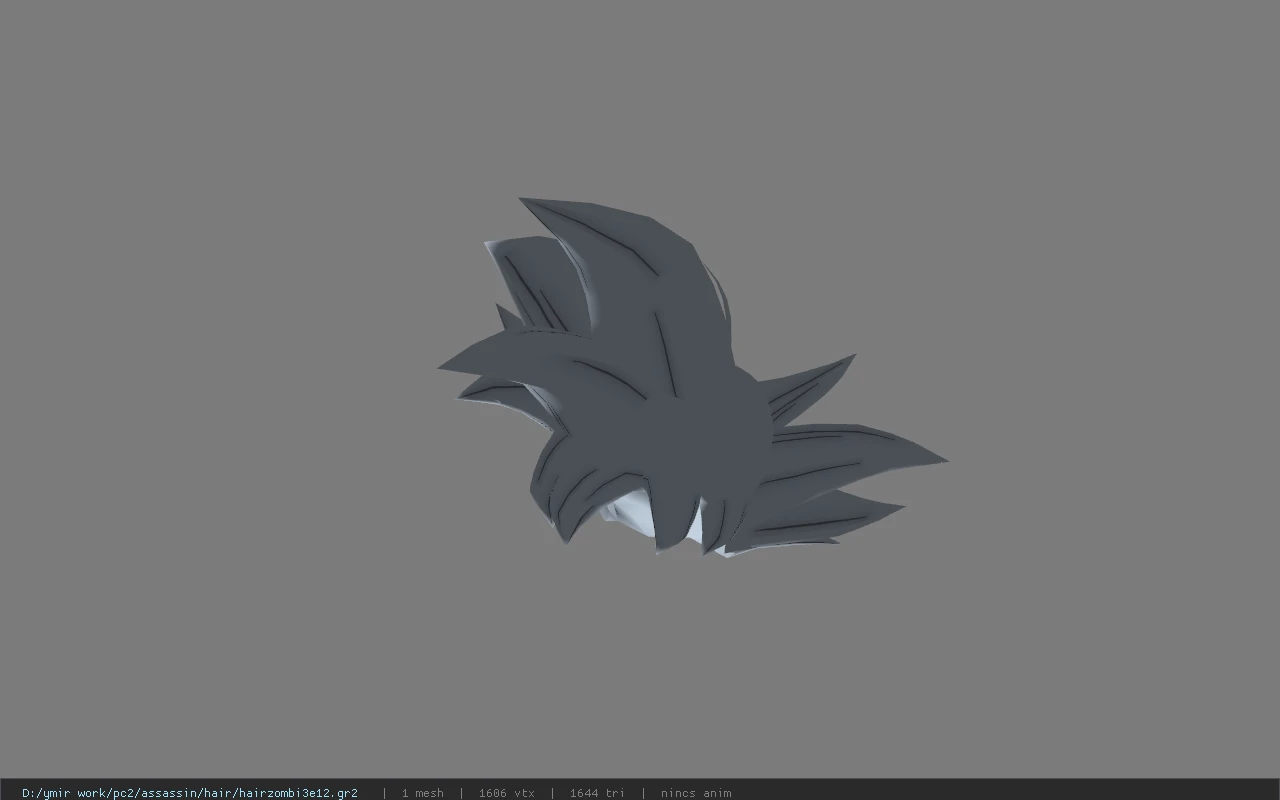This screenshot has width=1280, height=800.
Task: Click the "1644 tri" triangle count
Action: click(597, 793)
